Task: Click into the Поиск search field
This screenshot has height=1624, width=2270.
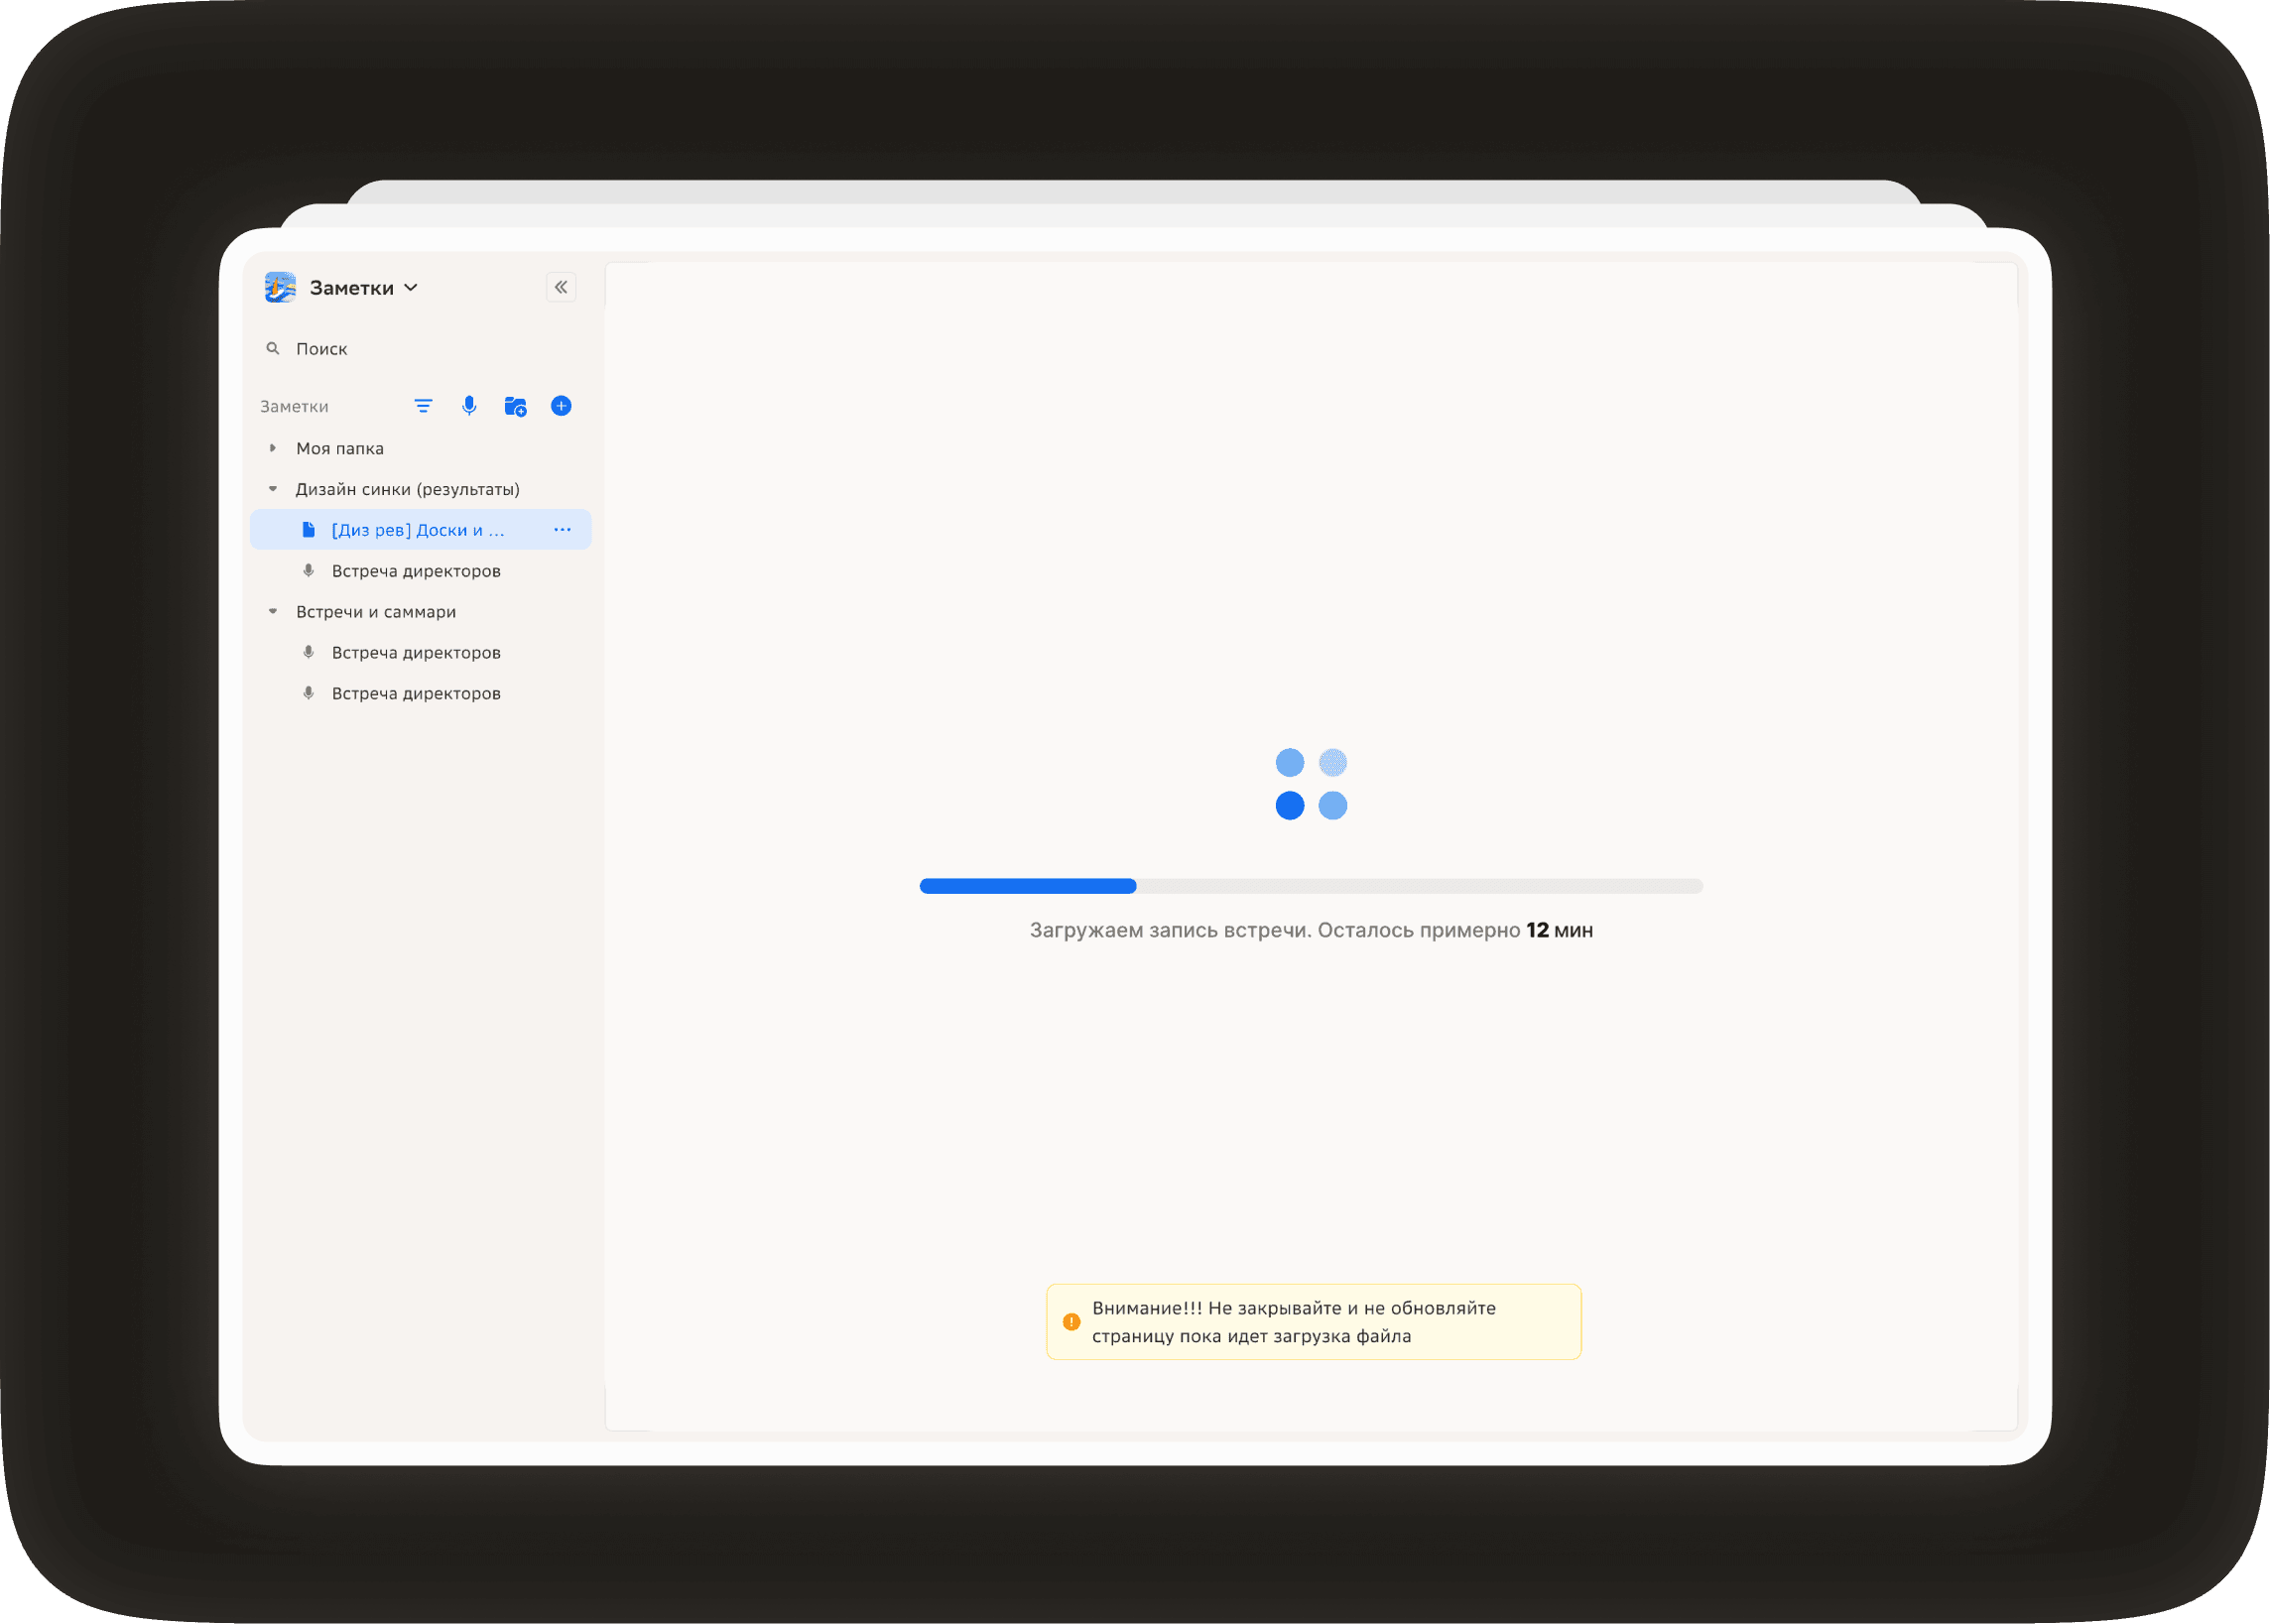Action: pos(420,349)
